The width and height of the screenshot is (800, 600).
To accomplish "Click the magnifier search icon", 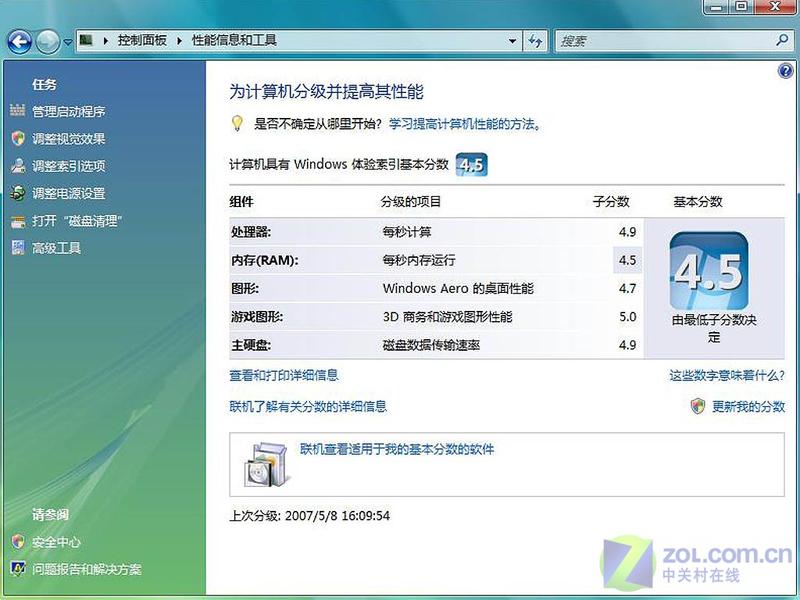I will (782, 40).
